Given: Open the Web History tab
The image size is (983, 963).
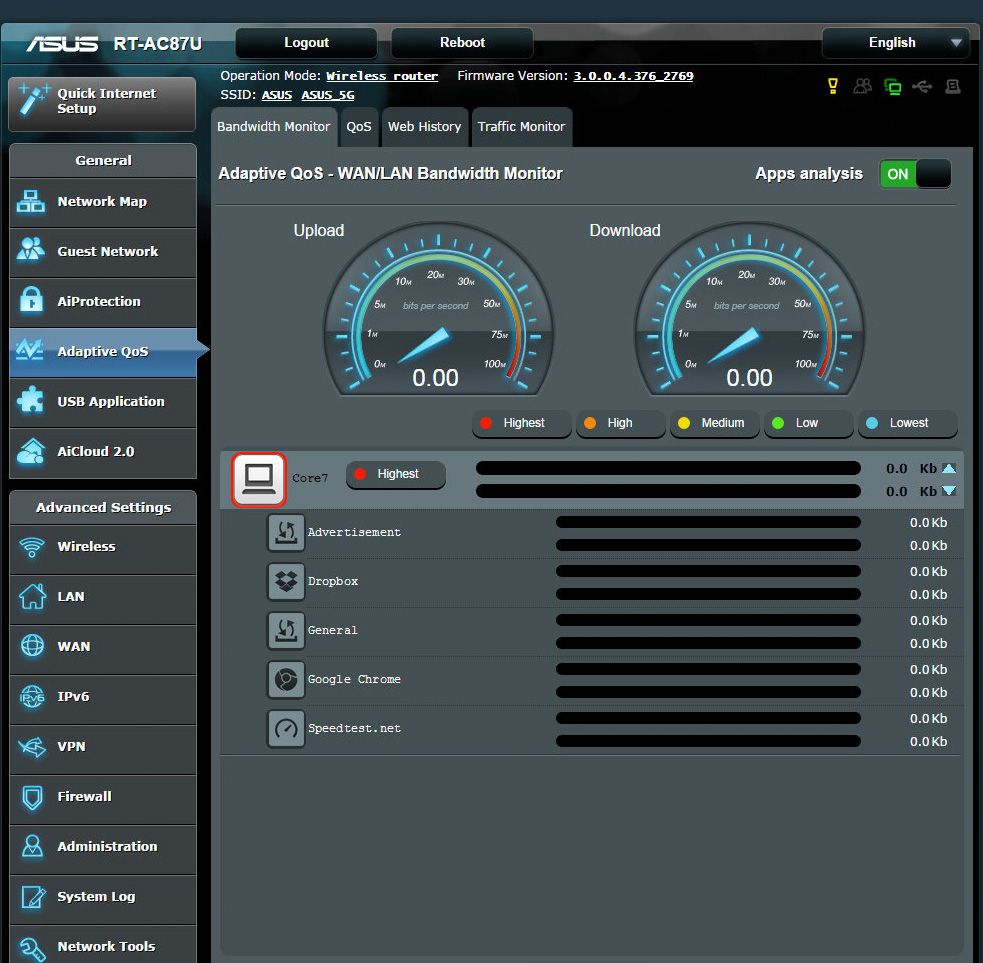Looking at the screenshot, I should pos(424,127).
